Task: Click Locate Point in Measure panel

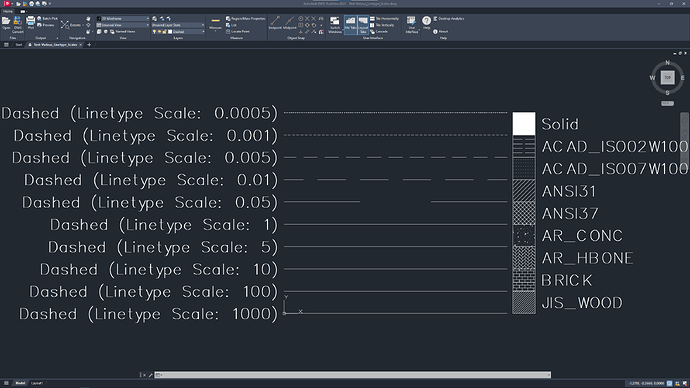Action: [x=238, y=31]
